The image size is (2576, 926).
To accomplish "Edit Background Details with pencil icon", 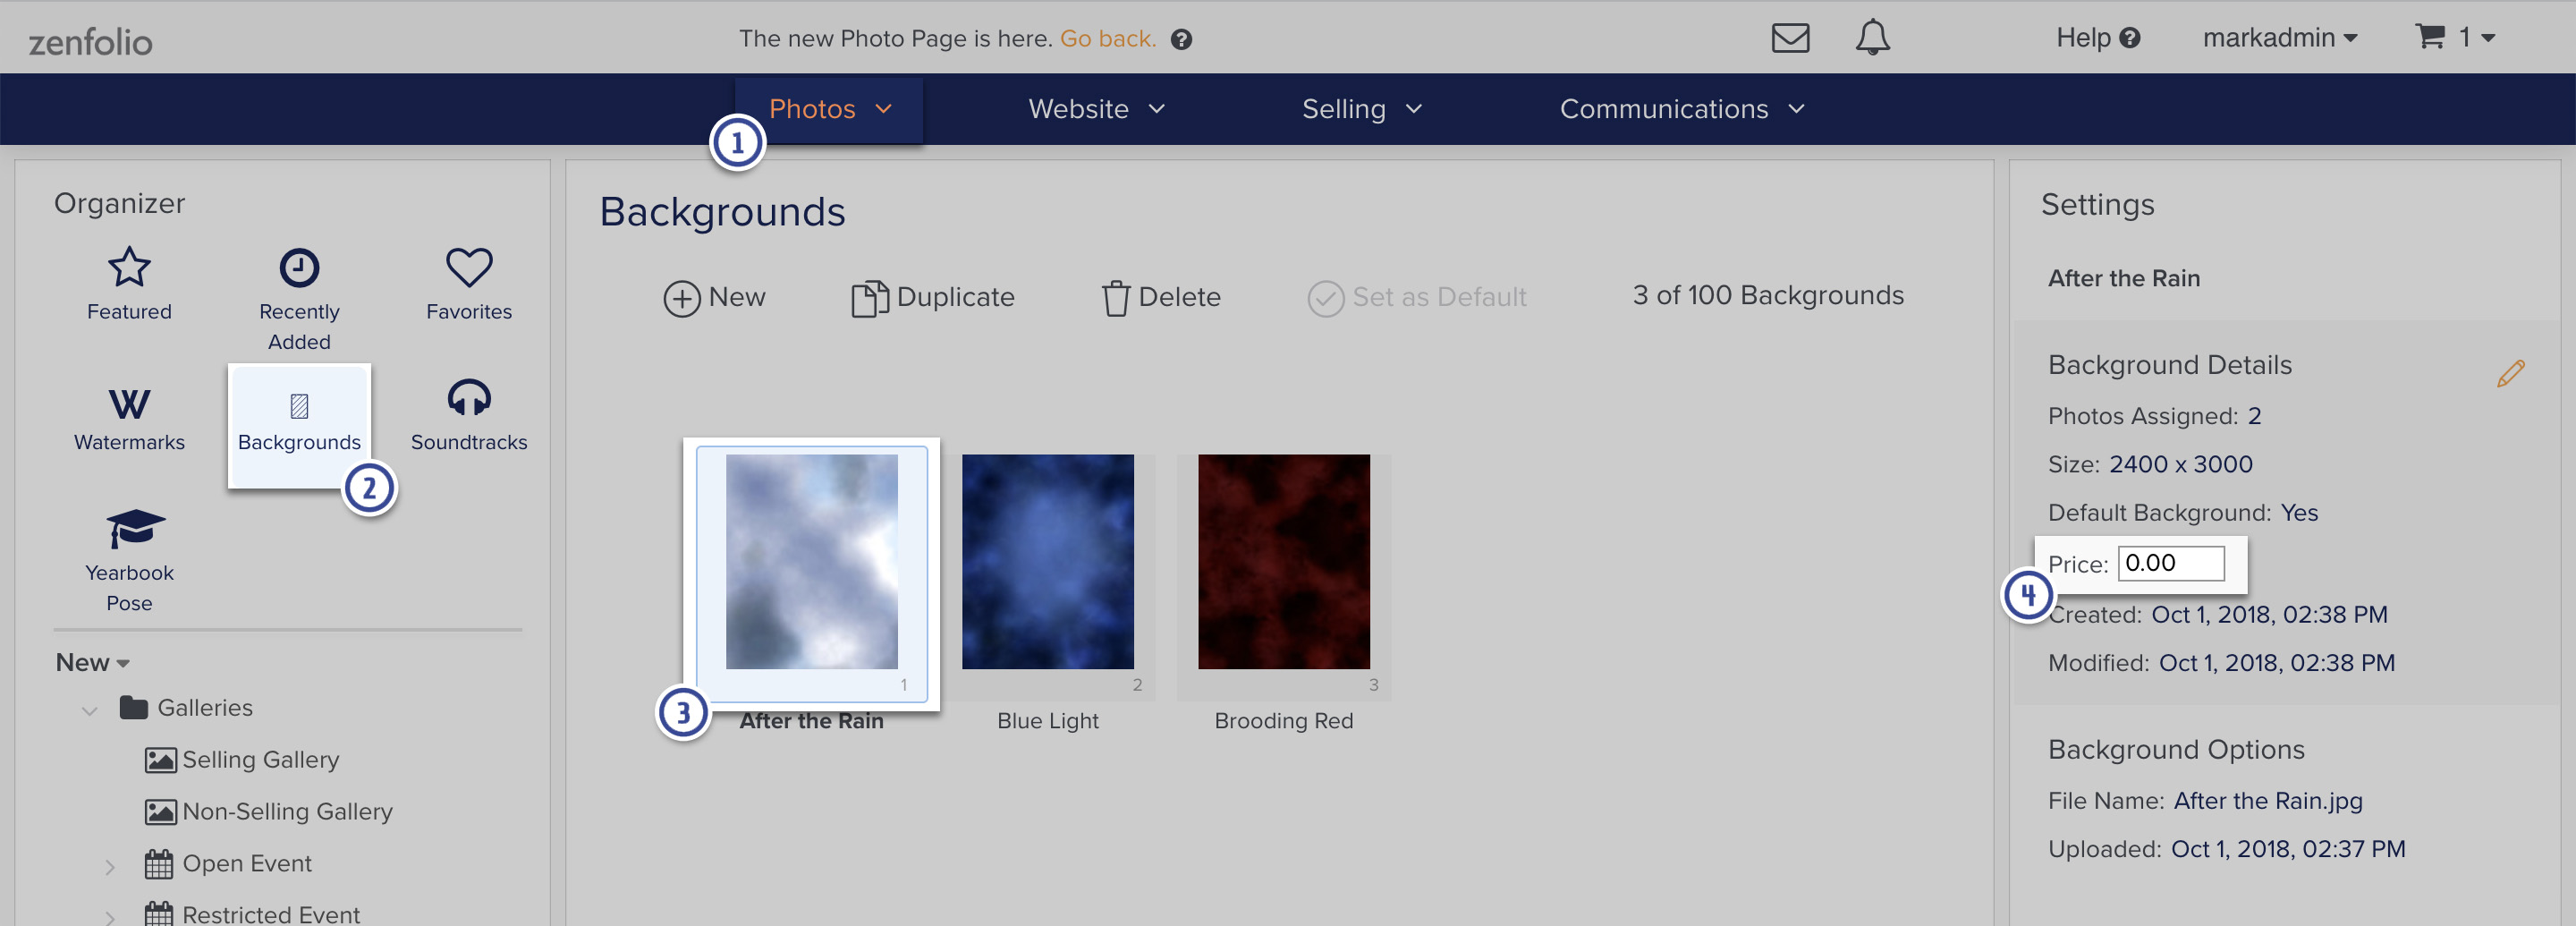I will coord(2510,373).
